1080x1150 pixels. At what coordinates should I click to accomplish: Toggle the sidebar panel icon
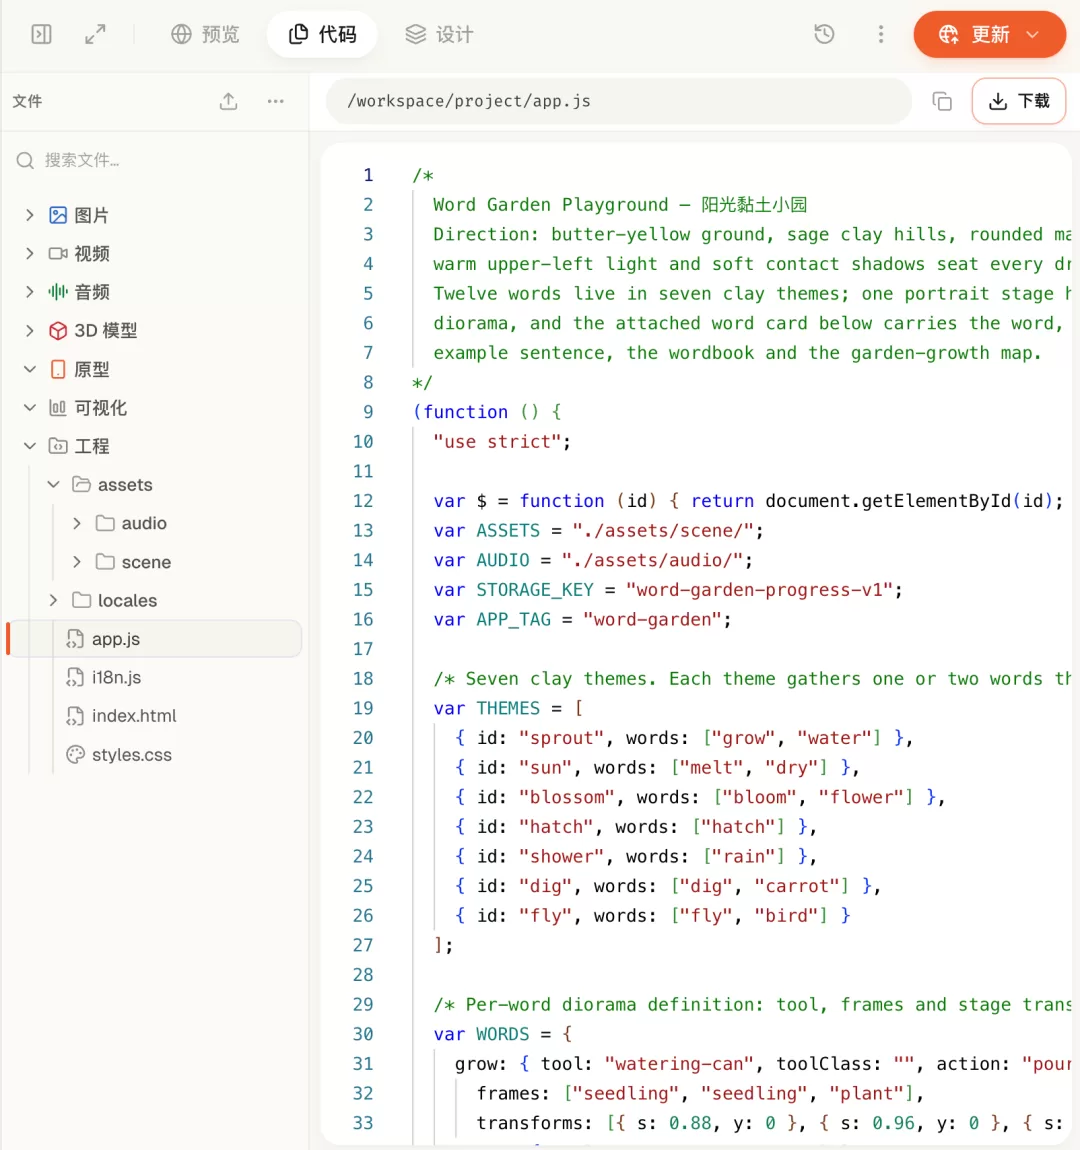[x=41, y=34]
